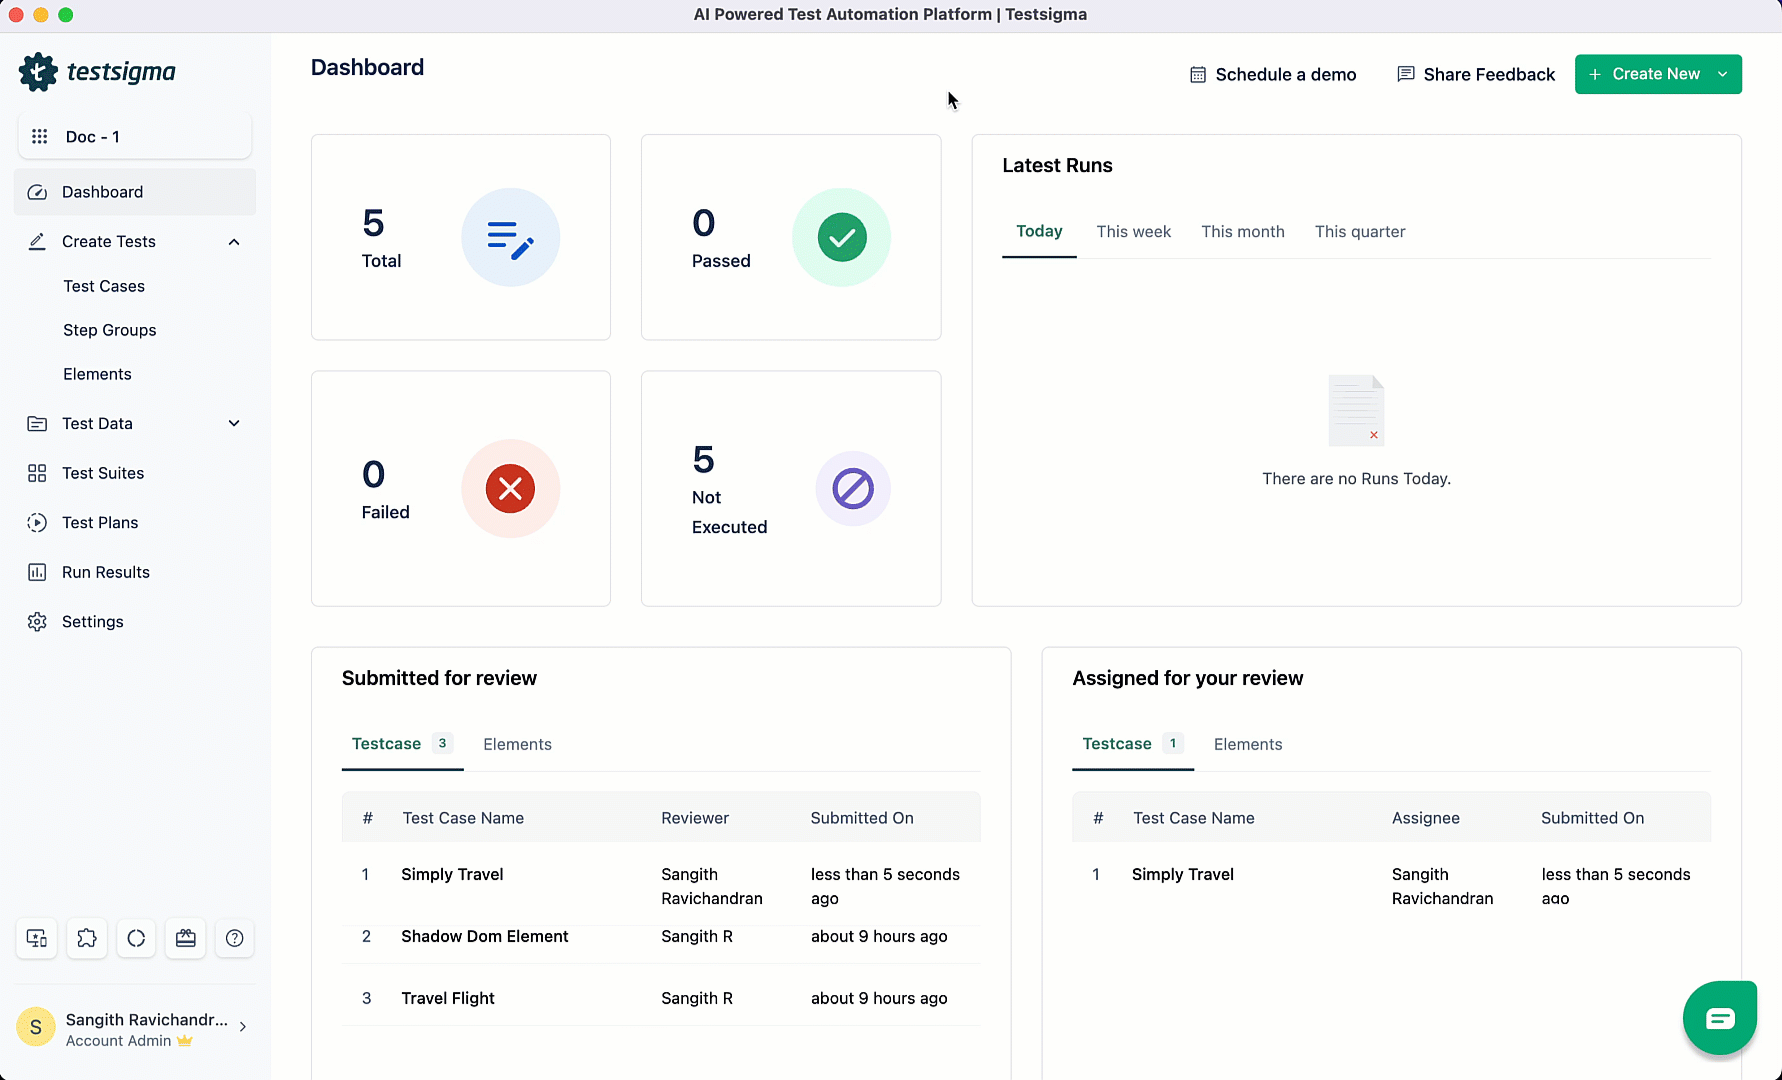The height and width of the screenshot is (1080, 1782).
Task: Select Elements tab under Assigned for your review
Action: [x=1248, y=744]
